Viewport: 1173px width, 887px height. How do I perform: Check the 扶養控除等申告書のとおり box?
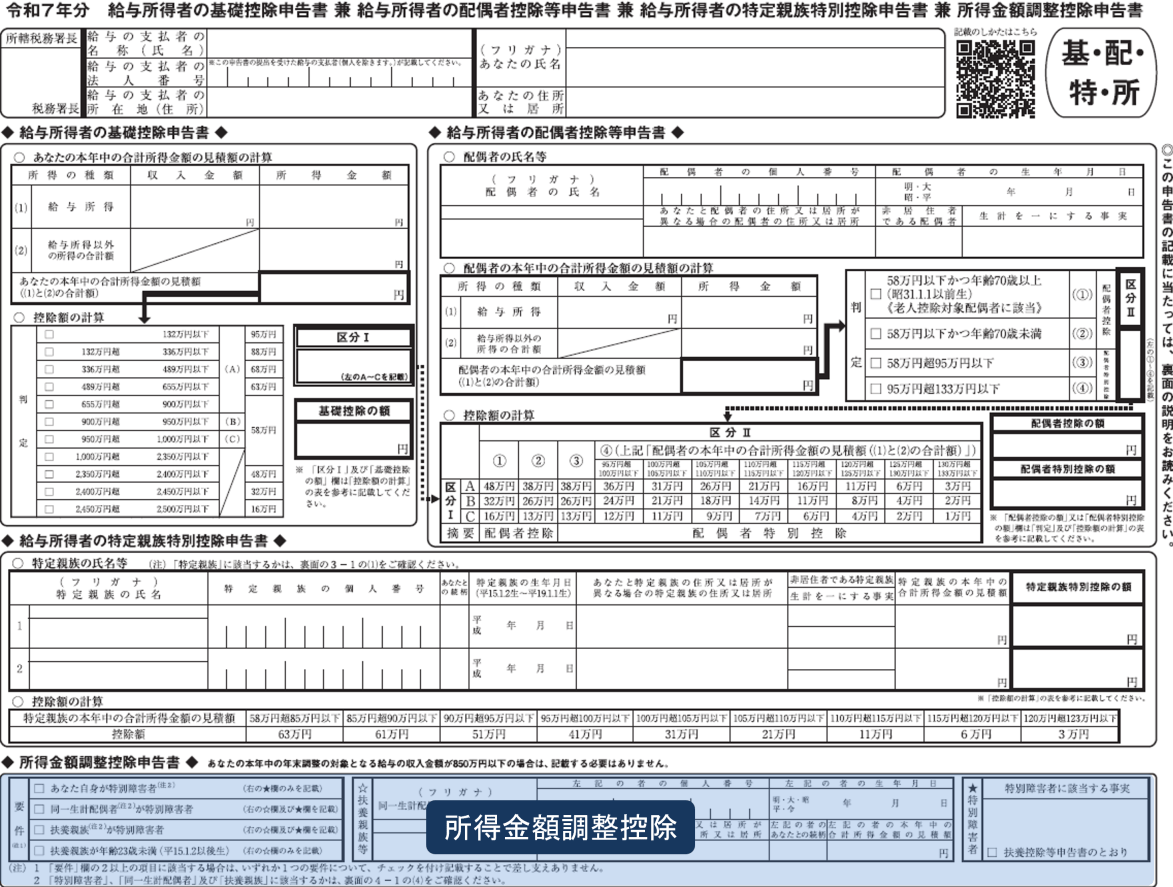991,853
